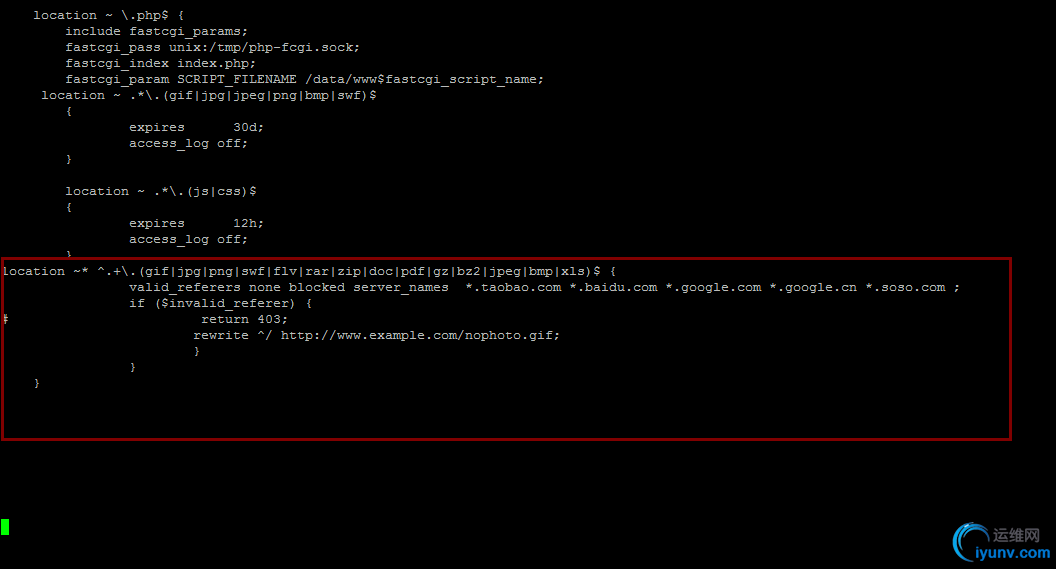Click the "fastcgi_index index.php;" line
This screenshot has width=1056, height=569.
pos(160,63)
